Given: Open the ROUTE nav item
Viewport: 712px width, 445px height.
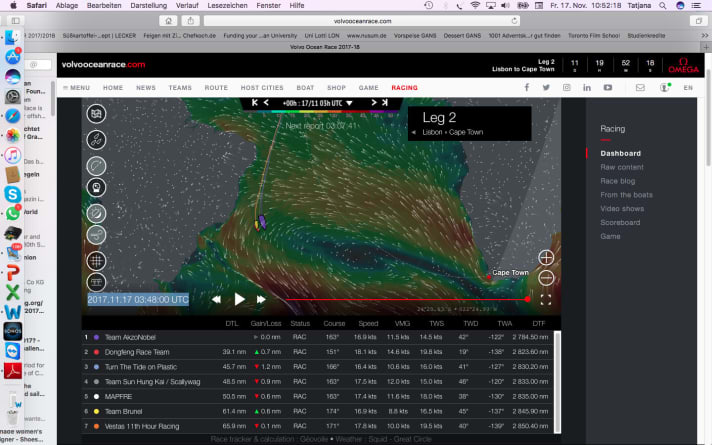Looking at the screenshot, I should point(216,88).
